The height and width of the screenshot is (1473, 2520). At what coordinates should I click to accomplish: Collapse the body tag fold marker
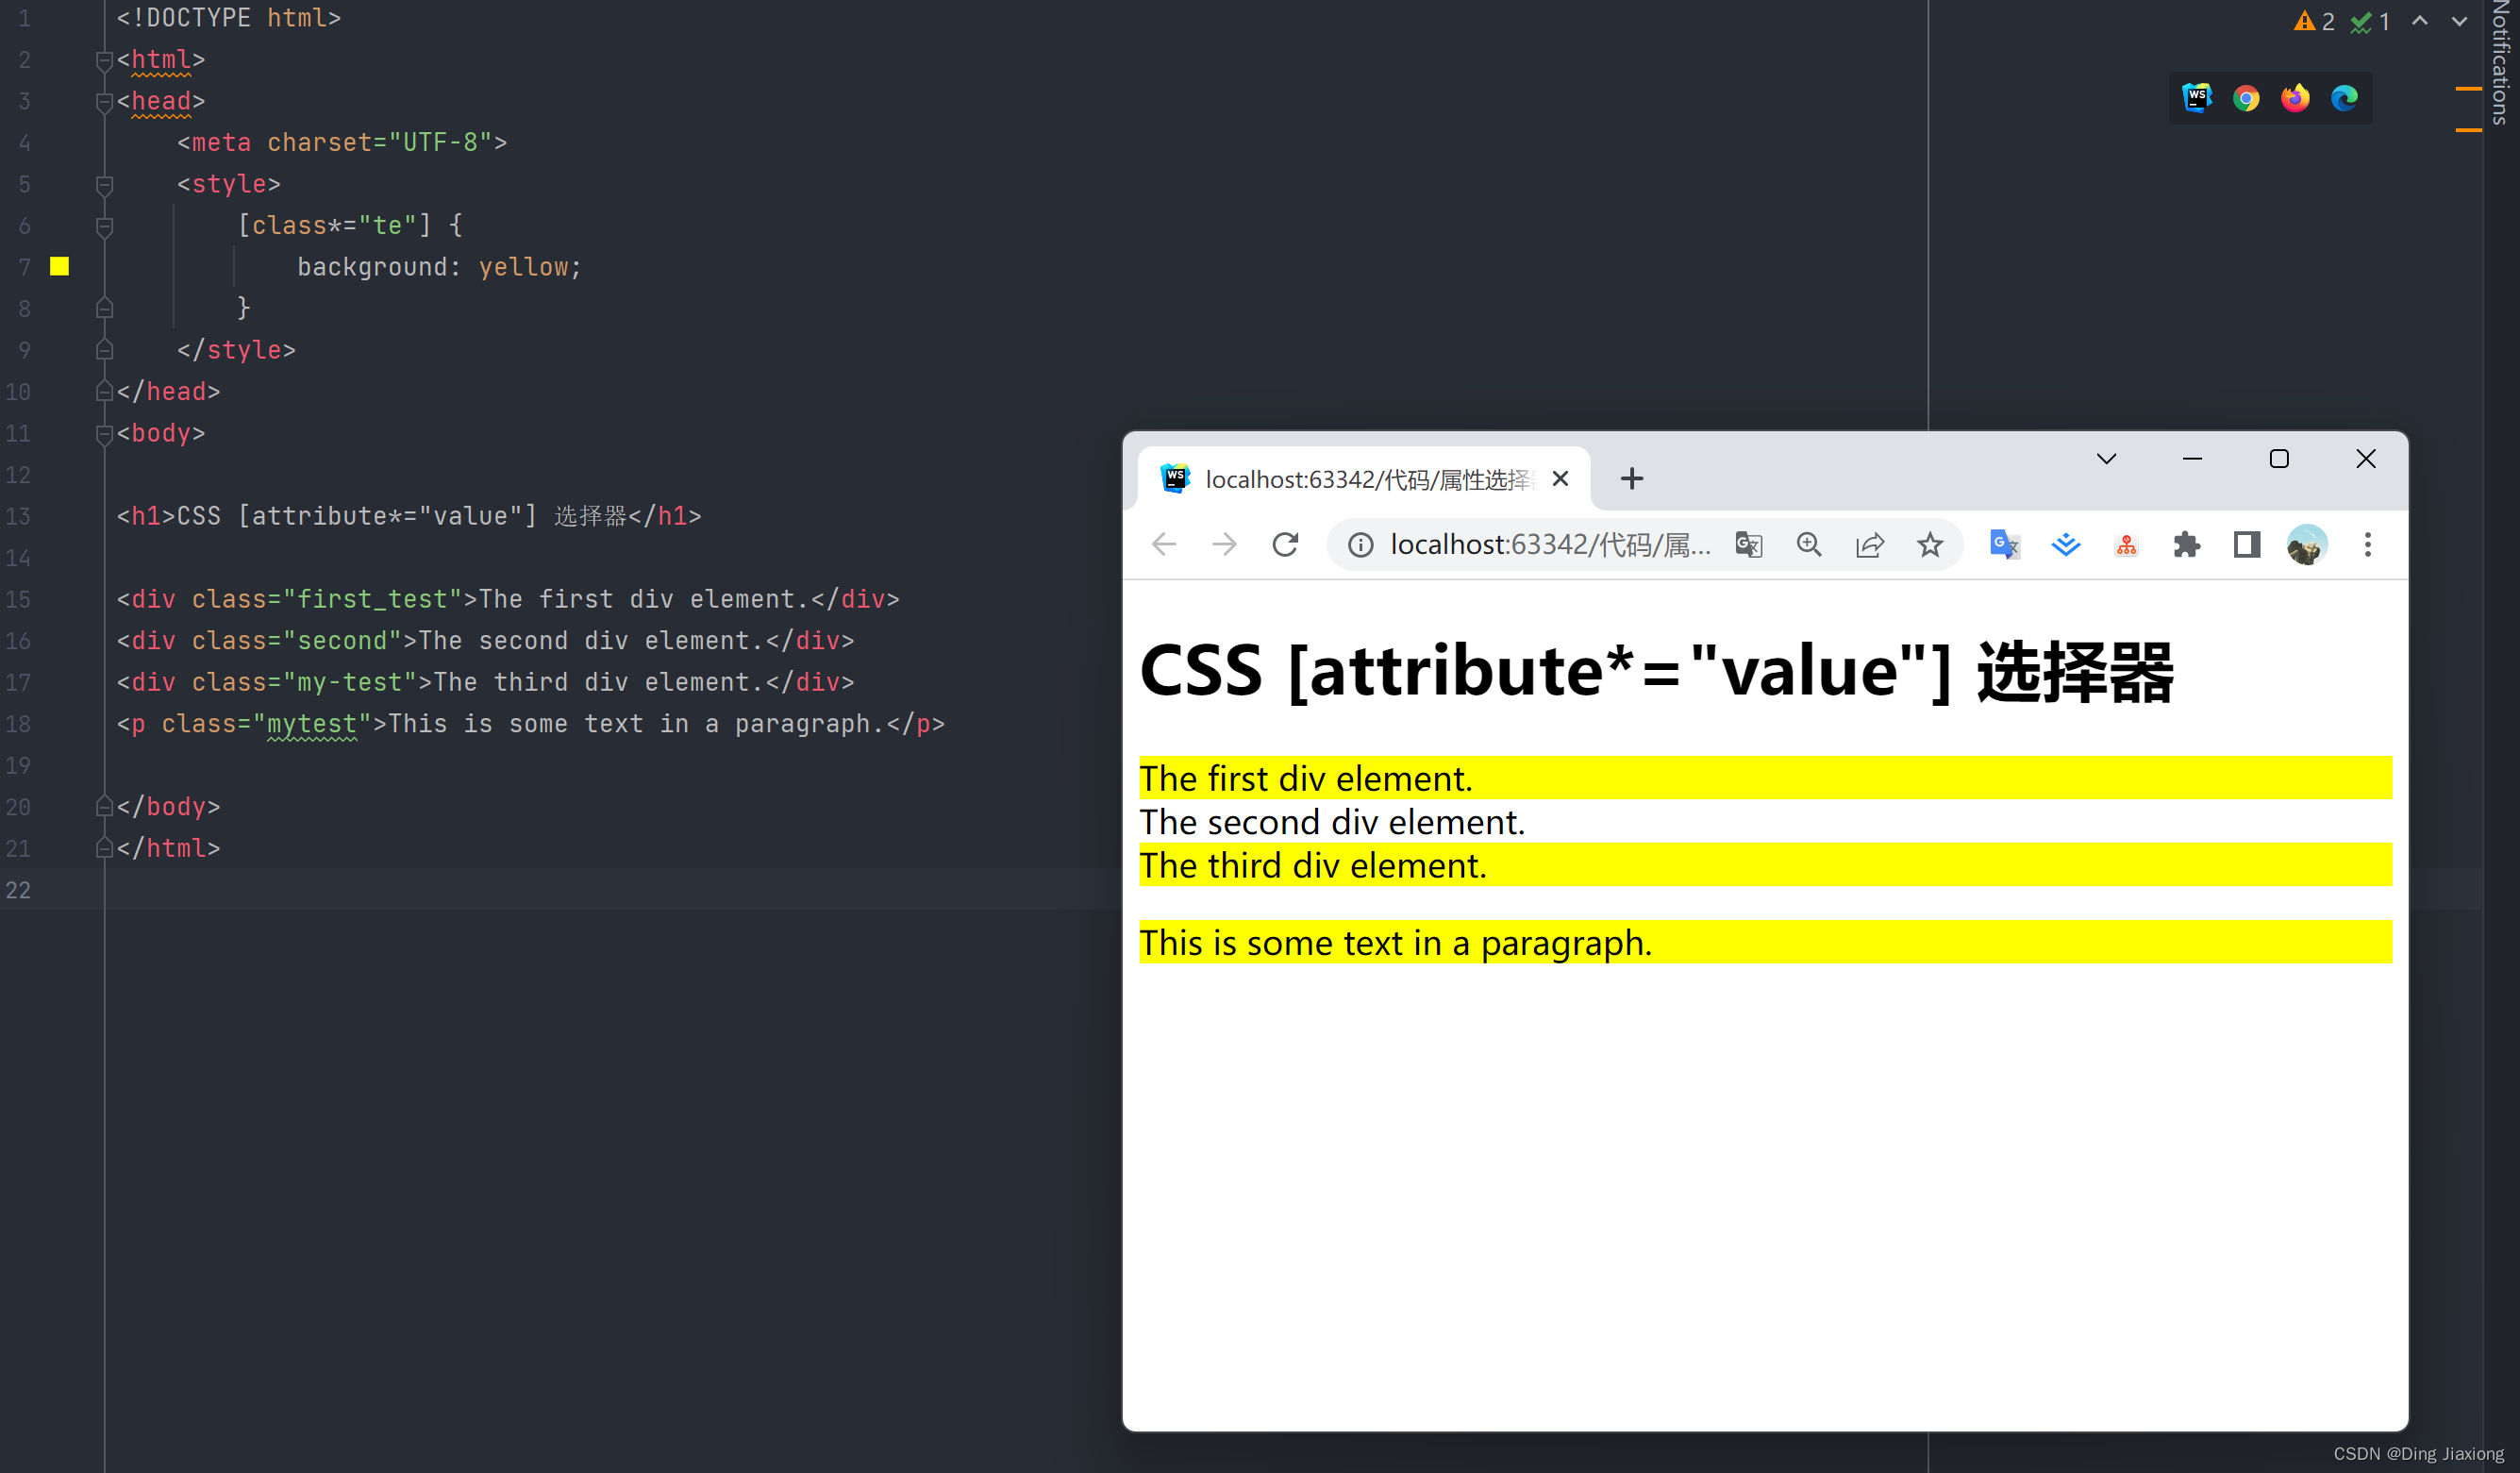pos(104,434)
